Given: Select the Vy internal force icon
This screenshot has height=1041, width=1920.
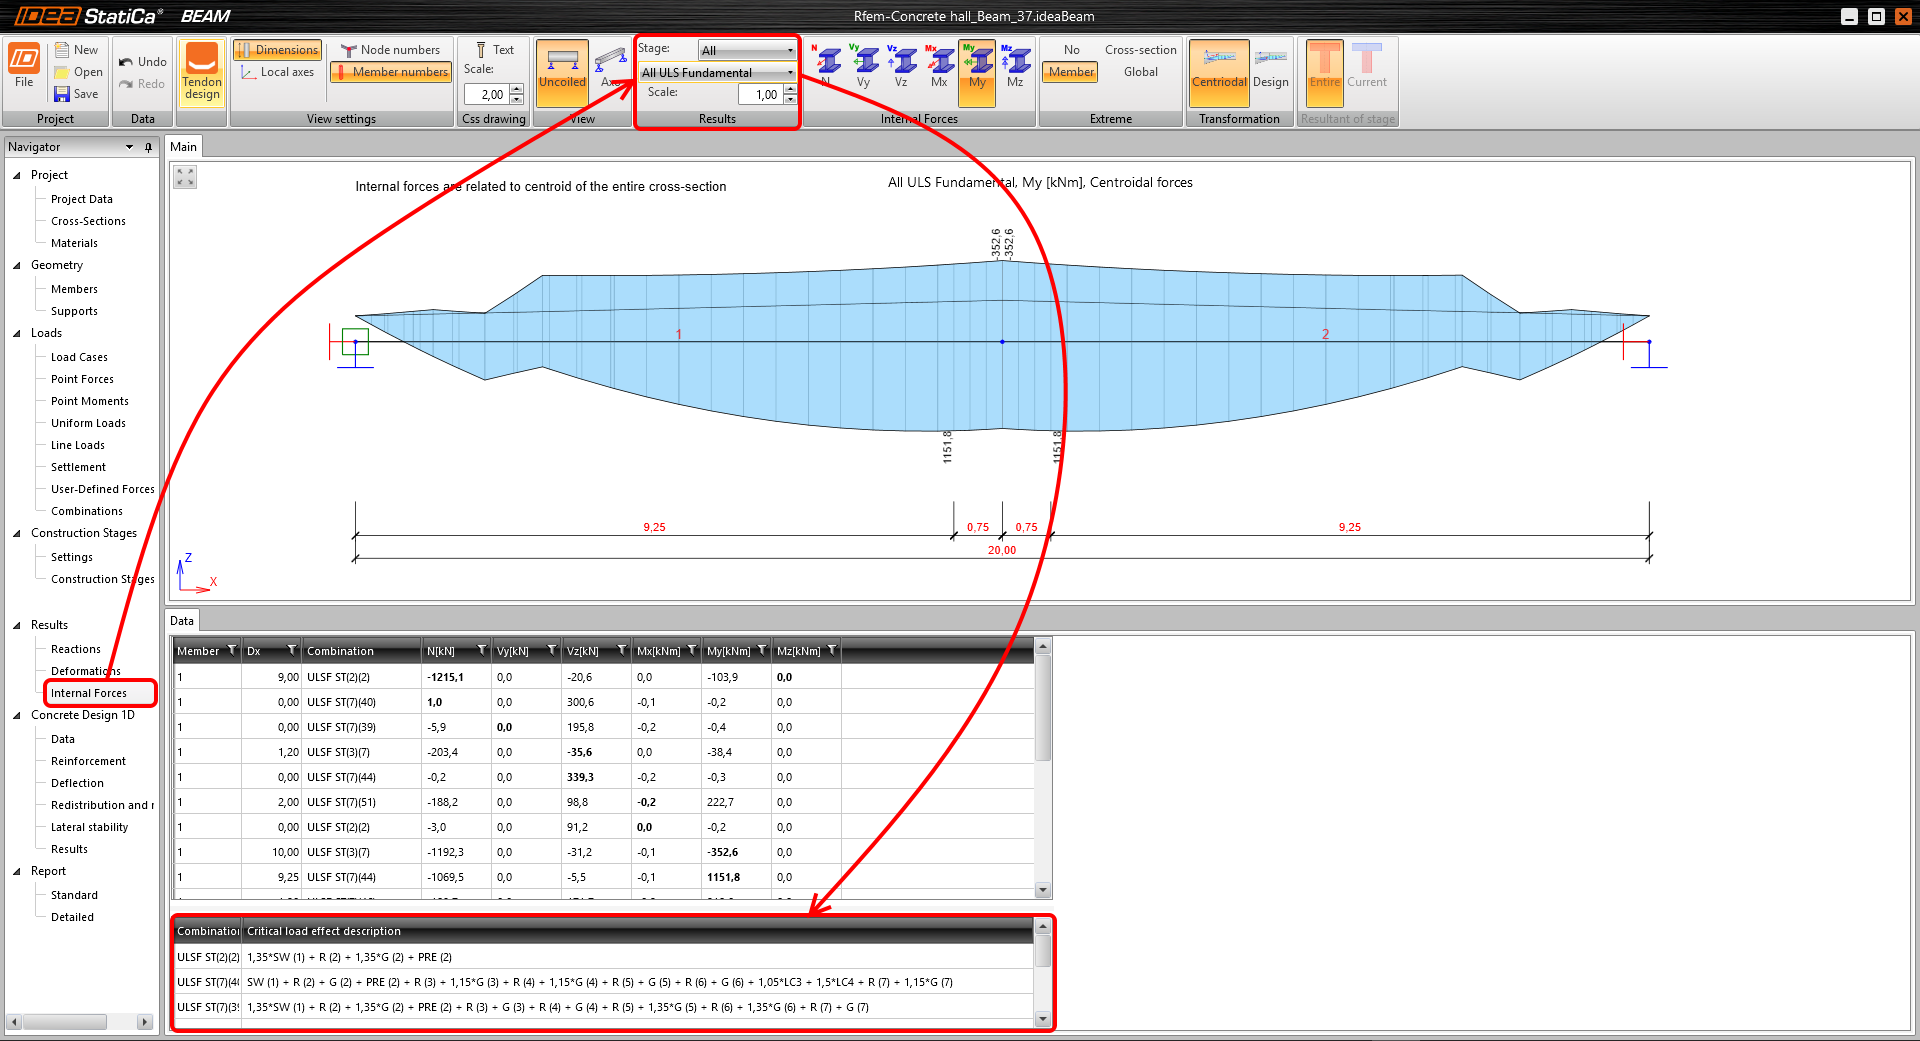Looking at the screenshot, I should tap(863, 68).
